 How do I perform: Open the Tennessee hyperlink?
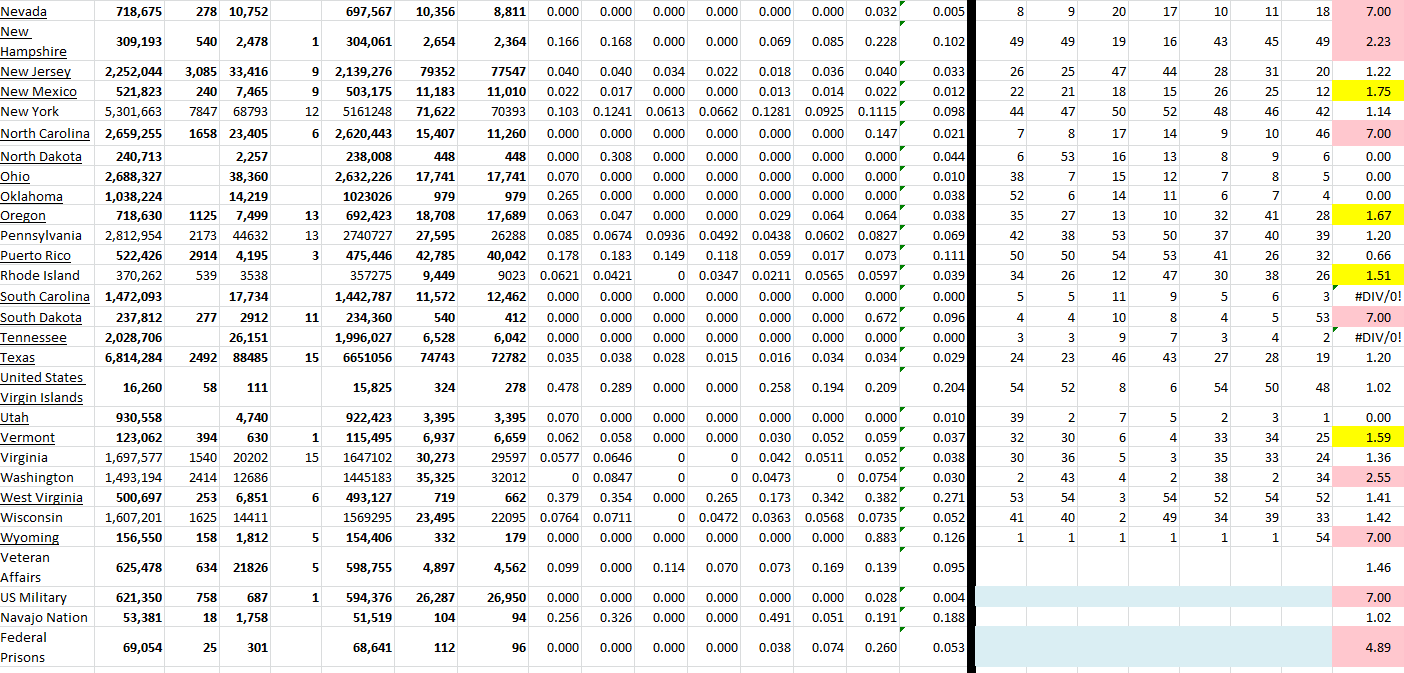pyautogui.click(x=33, y=338)
